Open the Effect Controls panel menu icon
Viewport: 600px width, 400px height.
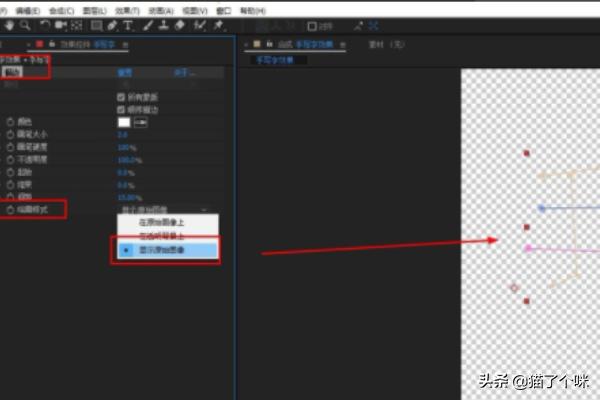pyautogui.click(x=125, y=45)
